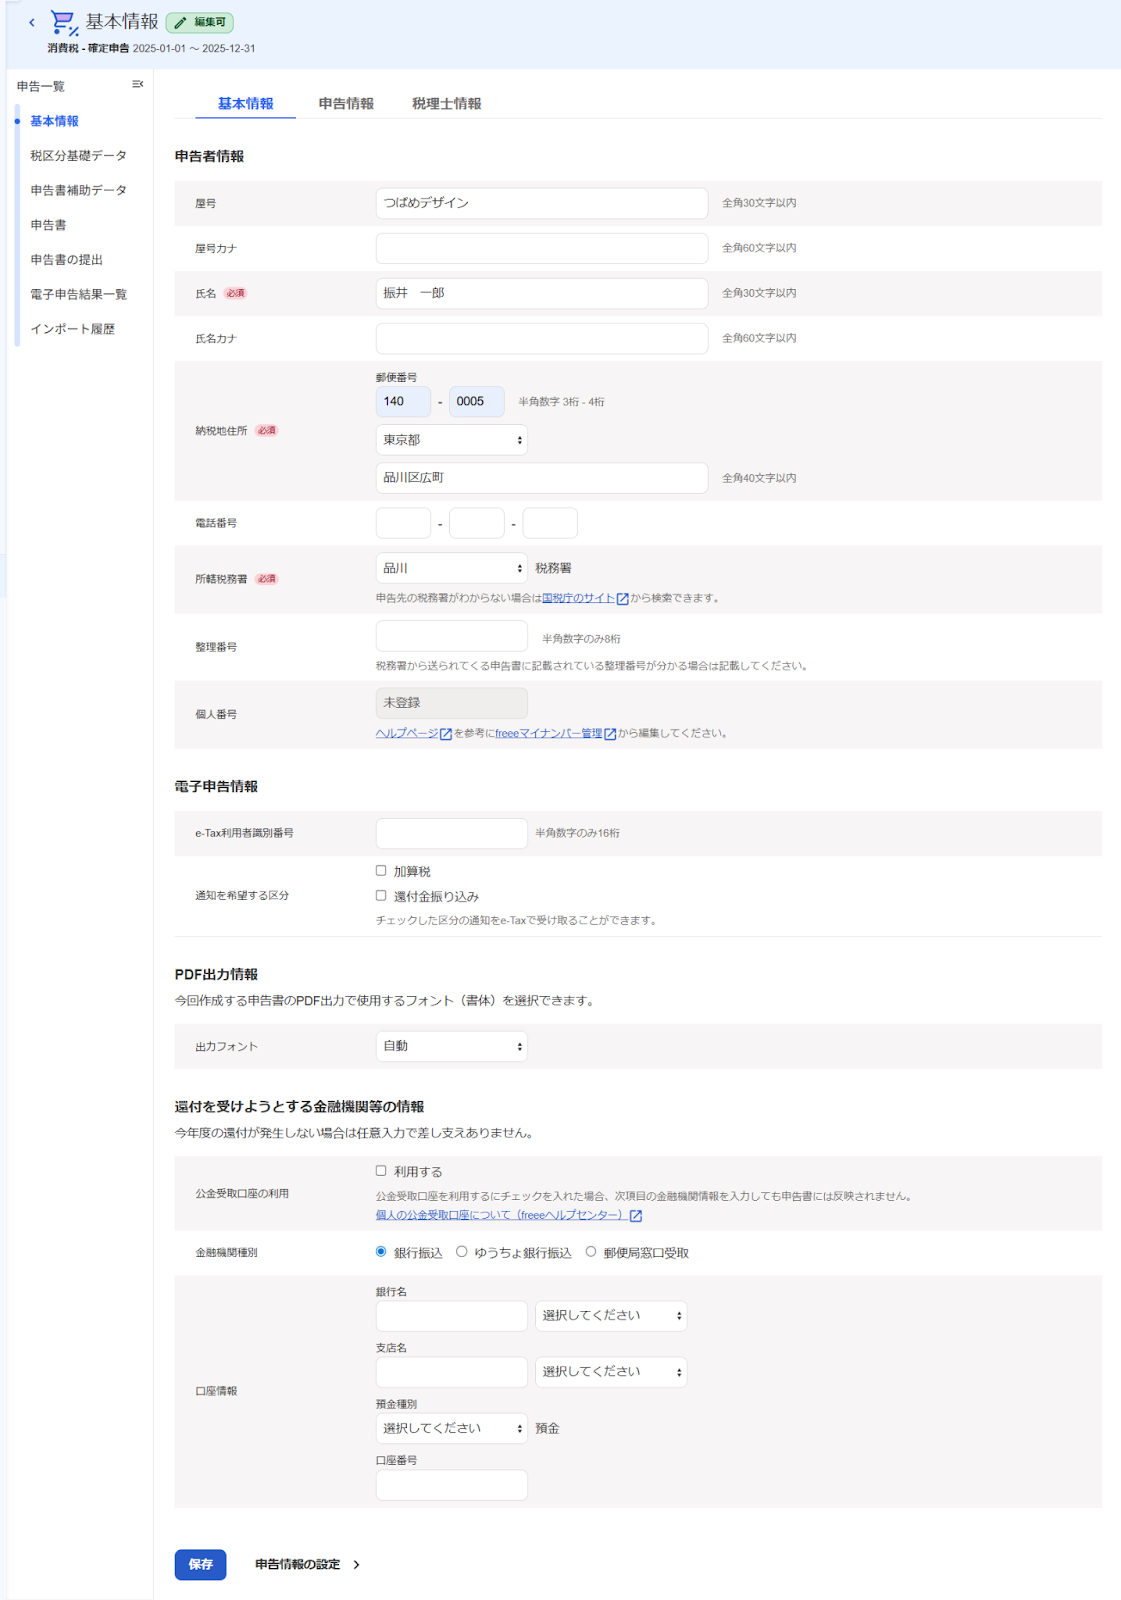Open the freeeマイナンバー管理 link
The height and width of the screenshot is (1600, 1121).
coord(549,733)
